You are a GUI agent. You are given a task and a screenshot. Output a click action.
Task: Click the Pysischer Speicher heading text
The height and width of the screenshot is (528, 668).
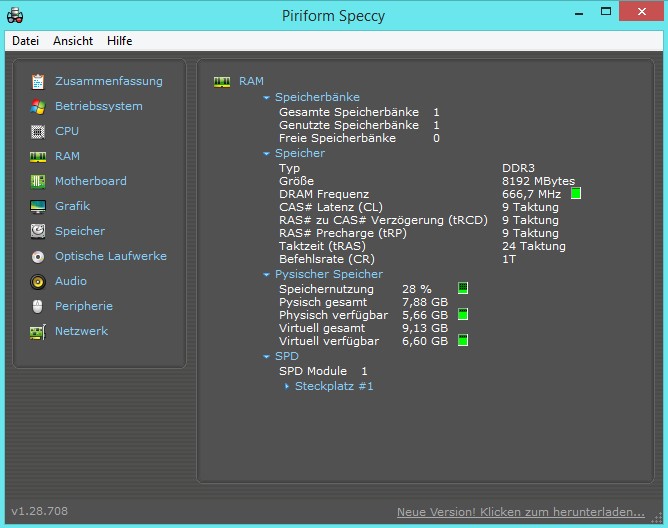click(329, 274)
